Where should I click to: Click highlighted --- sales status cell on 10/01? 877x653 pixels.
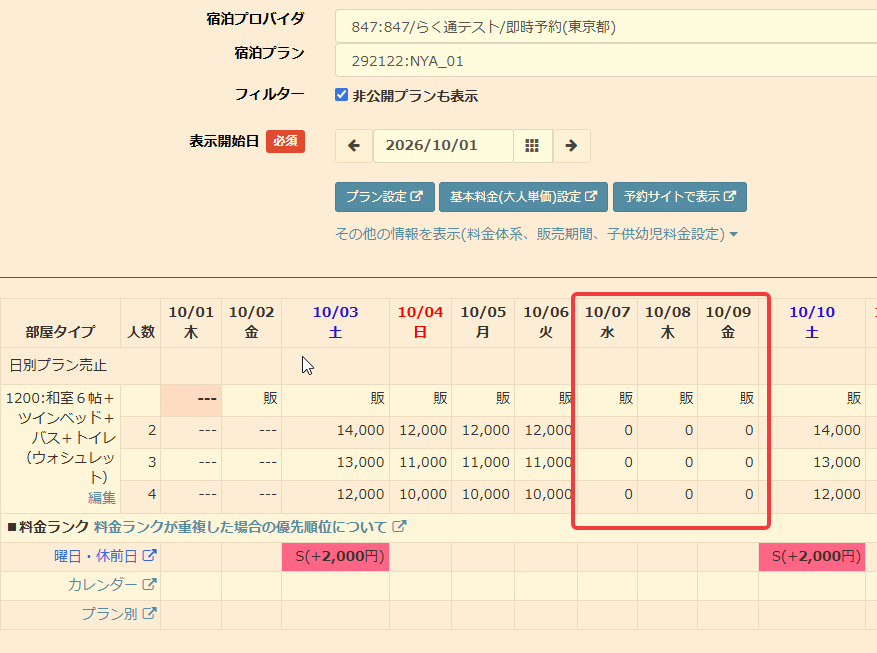tap(191, 400)
